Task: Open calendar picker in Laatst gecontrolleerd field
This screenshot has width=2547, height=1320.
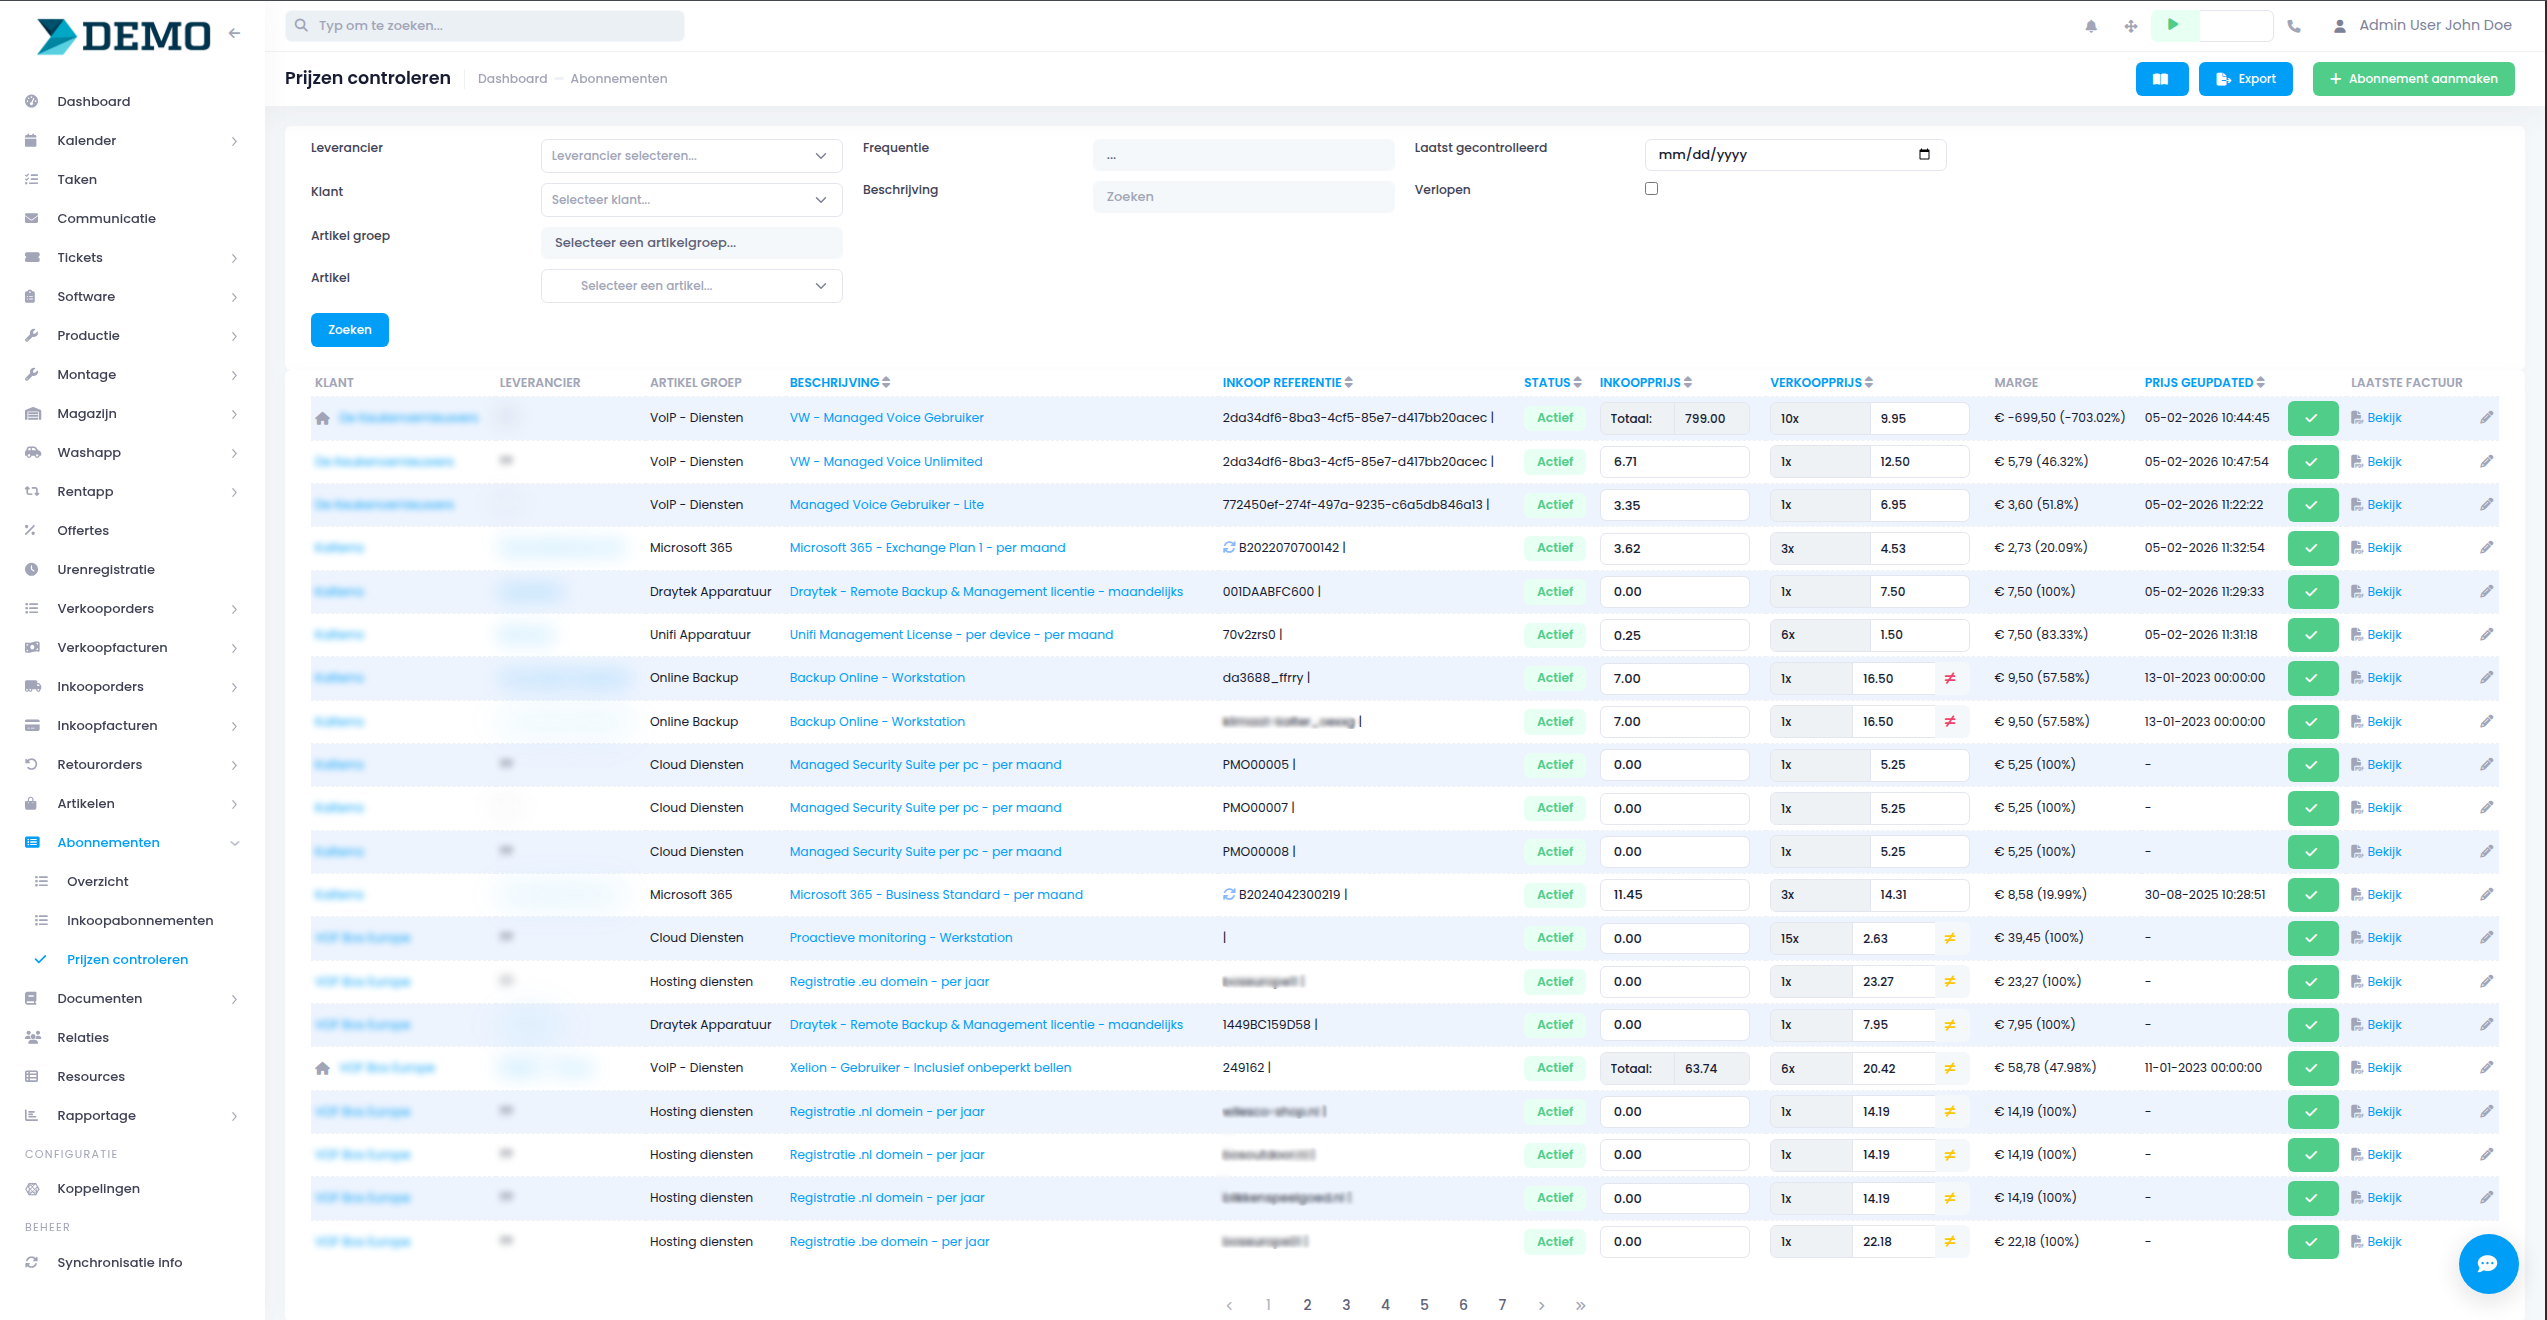Action: click(1924, 154)
